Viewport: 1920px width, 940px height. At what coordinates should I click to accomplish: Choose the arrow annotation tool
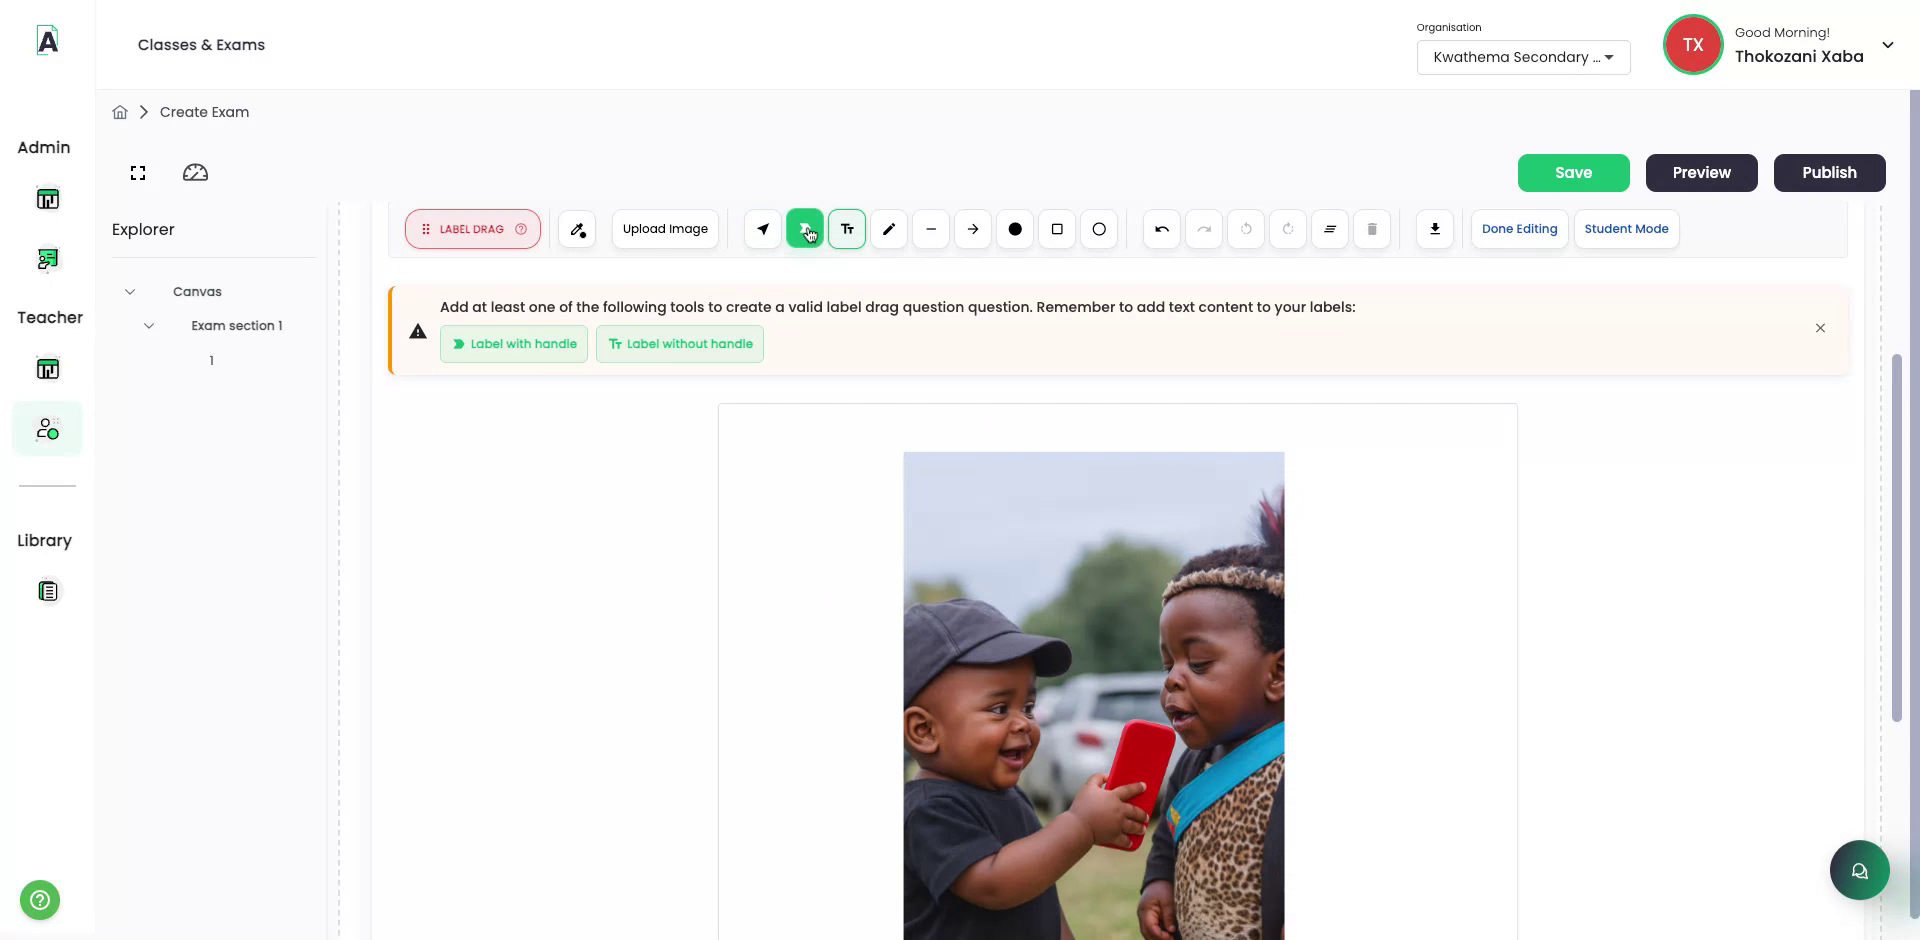(x=972, y=229)
